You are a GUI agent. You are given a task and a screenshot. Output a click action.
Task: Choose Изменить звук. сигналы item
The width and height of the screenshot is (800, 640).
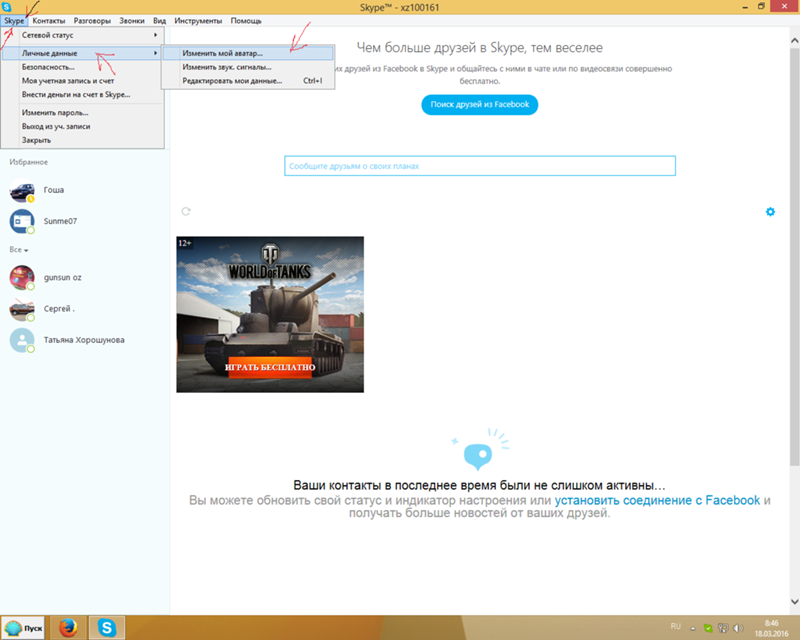248,67
